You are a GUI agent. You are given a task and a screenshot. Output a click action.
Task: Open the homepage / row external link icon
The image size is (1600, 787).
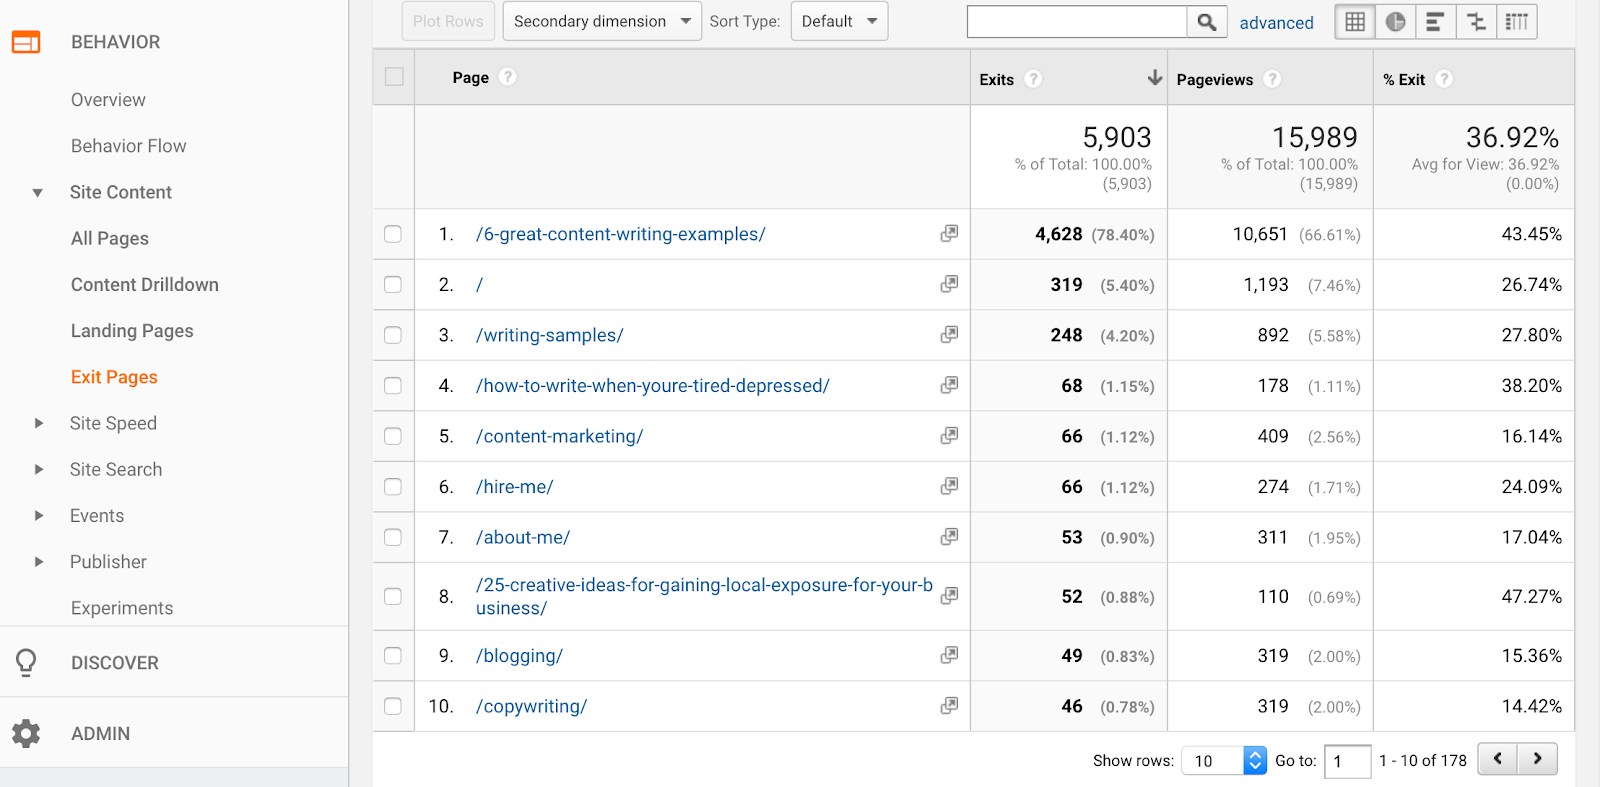point(949,284)
